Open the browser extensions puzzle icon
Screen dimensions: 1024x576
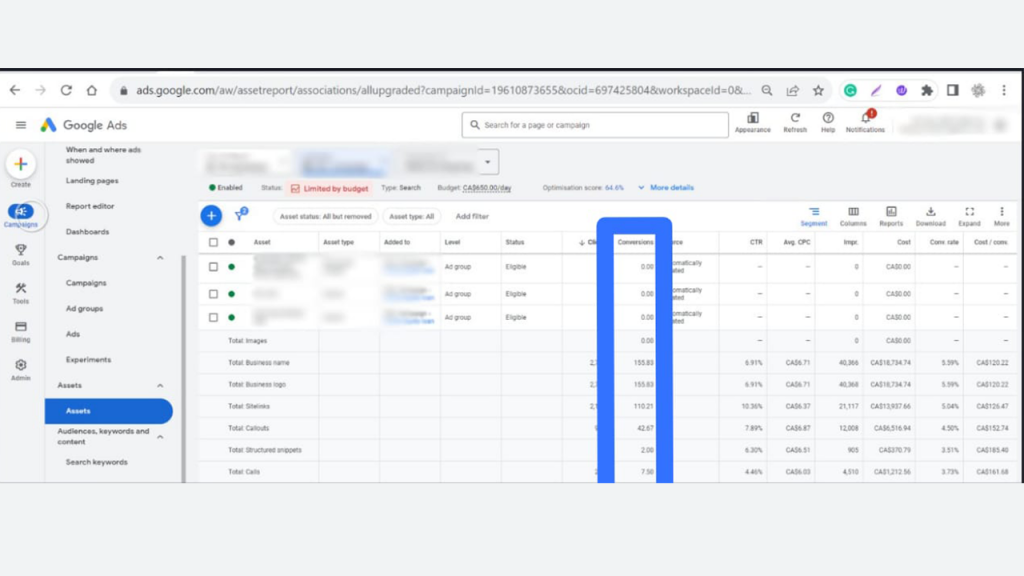point(927,90)
